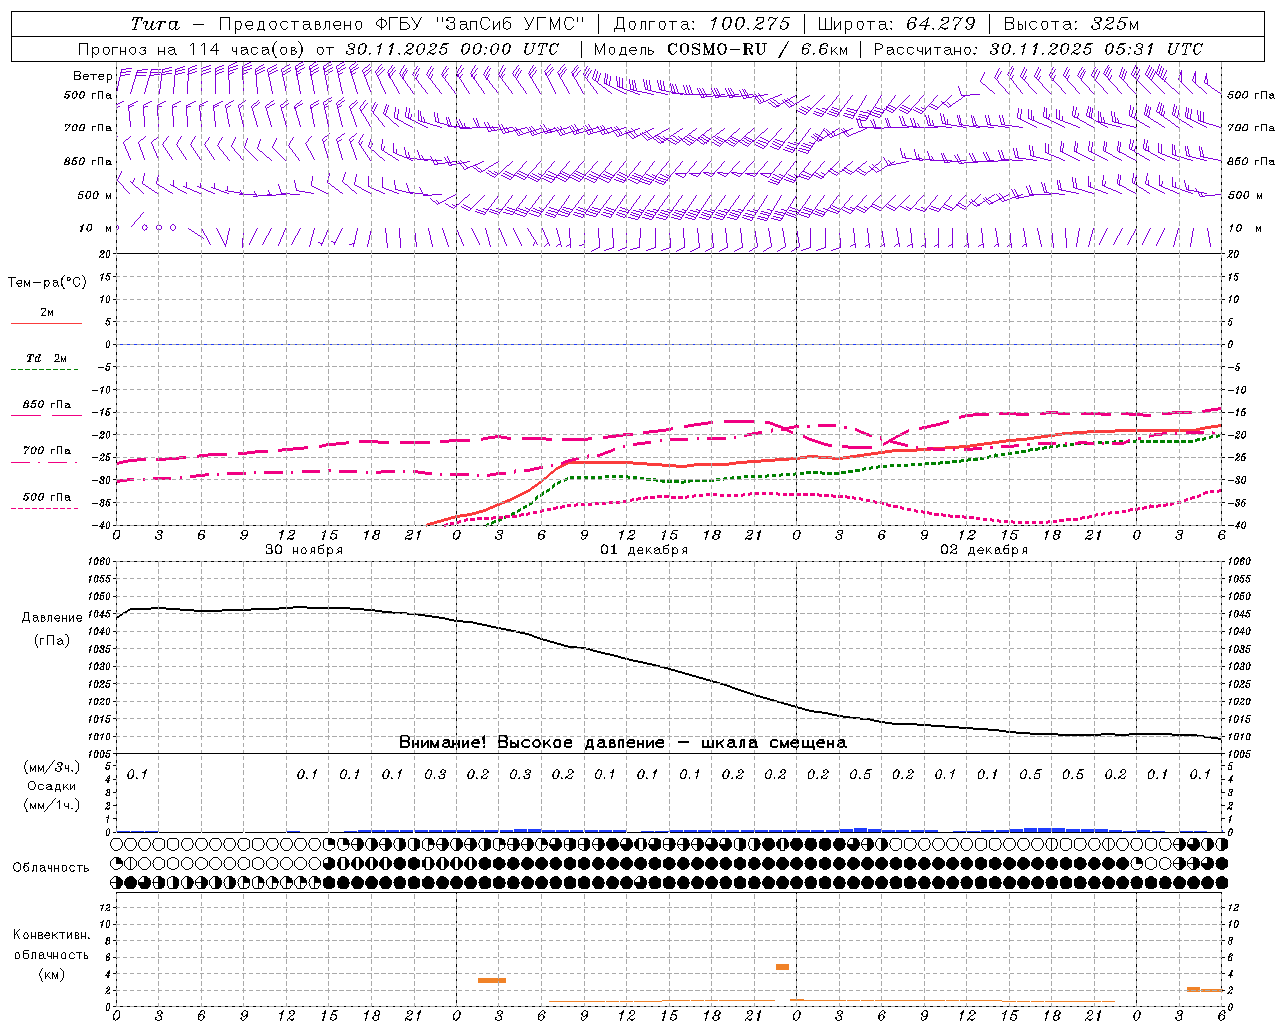The image size is (1280, 1024).
Task: Click the dashed magenta swatch under 500 гПа legend
Action: tap(44, 509)
